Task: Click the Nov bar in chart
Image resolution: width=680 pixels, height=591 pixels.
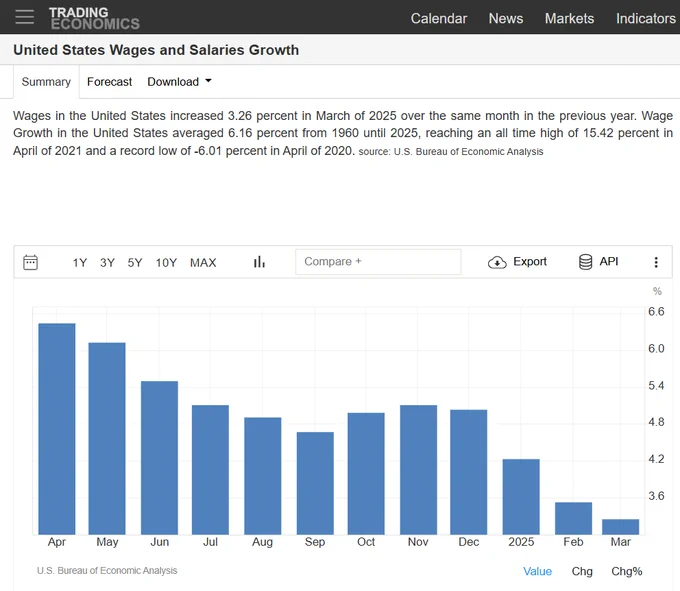Action: (x=418, y=470)
